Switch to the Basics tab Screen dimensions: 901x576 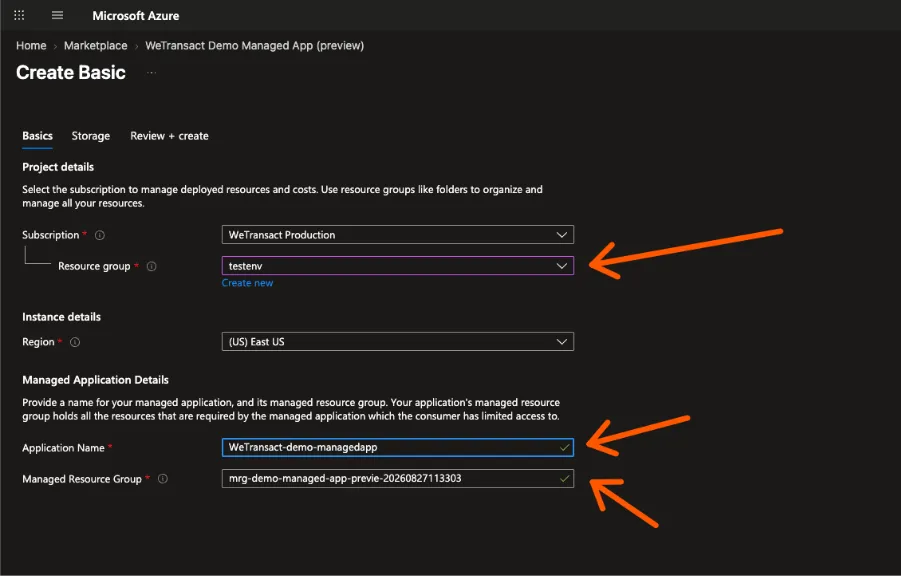click(37, 136)
